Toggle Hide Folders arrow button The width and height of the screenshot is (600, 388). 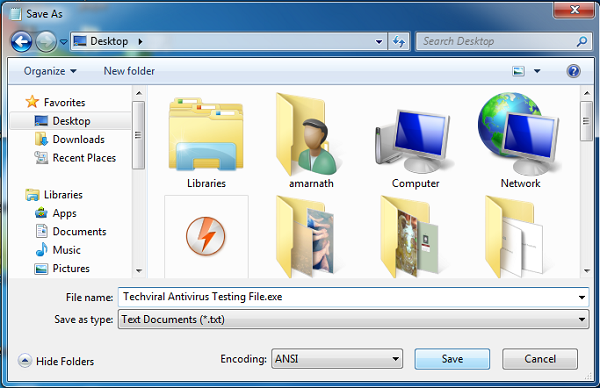pos(24,361)
